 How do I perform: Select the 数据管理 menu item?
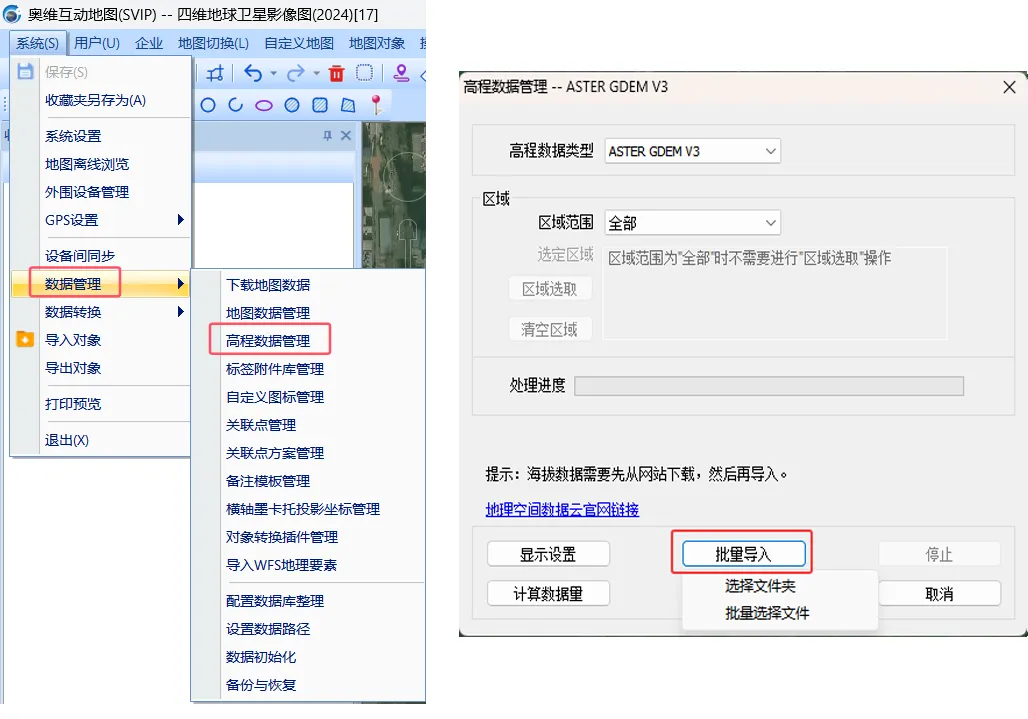101,284
